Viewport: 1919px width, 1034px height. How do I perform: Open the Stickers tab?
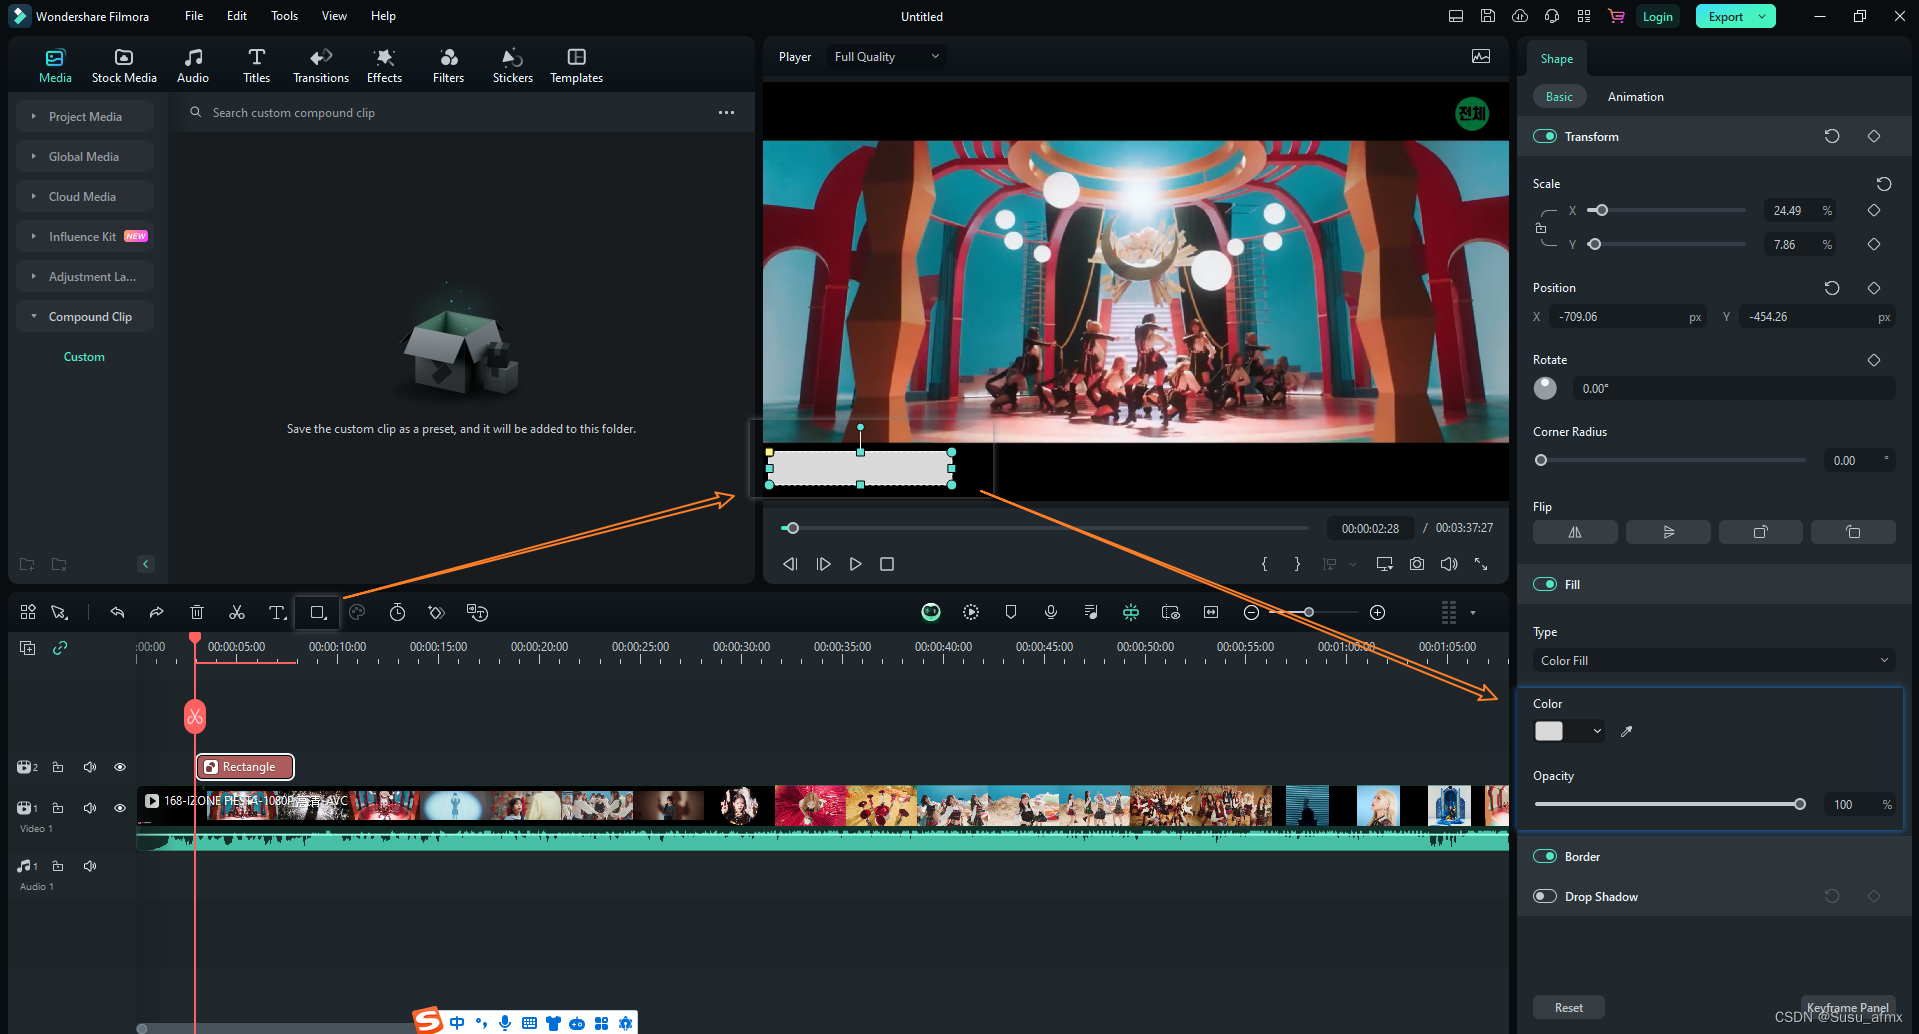coord(512,66)
